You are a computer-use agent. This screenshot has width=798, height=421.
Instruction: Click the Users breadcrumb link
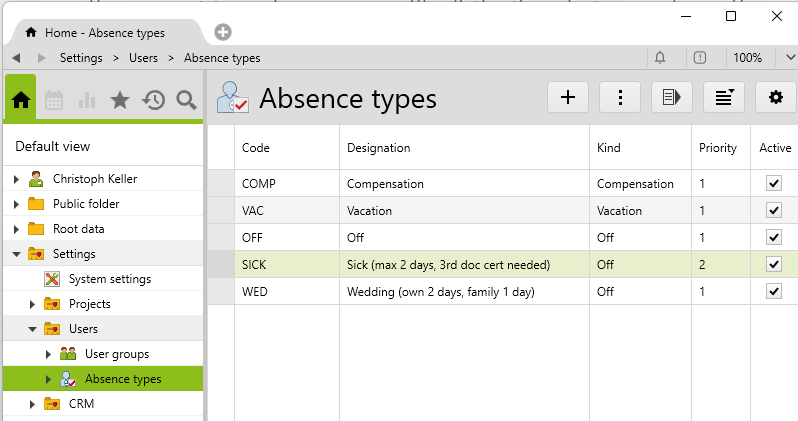click(142, 58)
